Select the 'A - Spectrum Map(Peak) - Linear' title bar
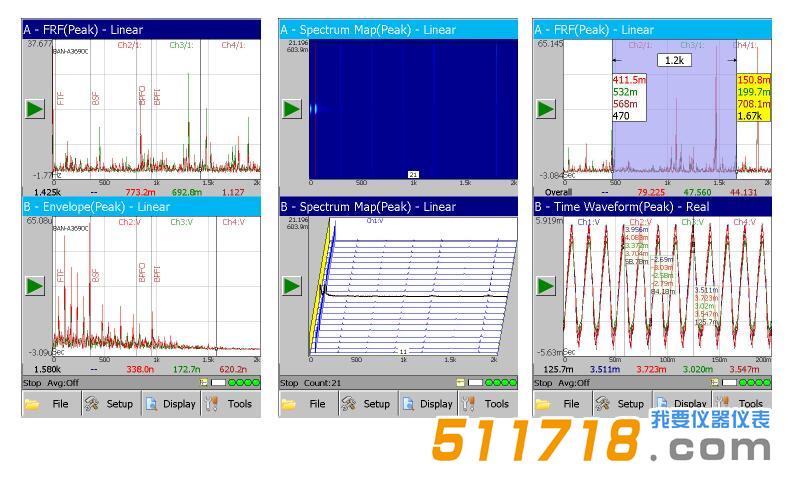 coord(397,30)
